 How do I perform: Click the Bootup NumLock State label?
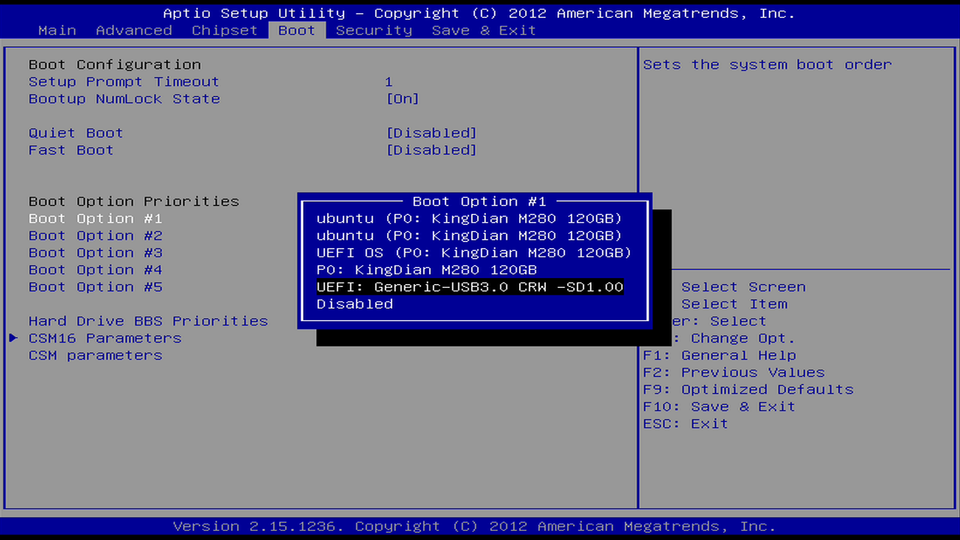pos(124,99)
